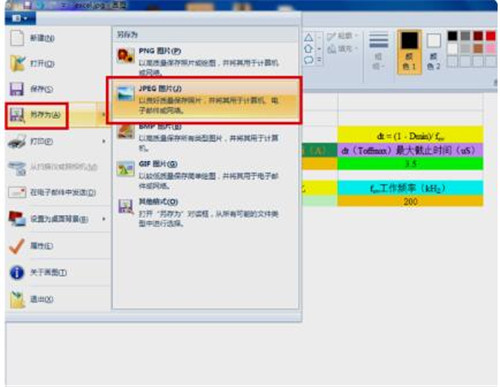500x387 pixels.
Task: Select the triangle shape in ribbon
Action: 309,37
